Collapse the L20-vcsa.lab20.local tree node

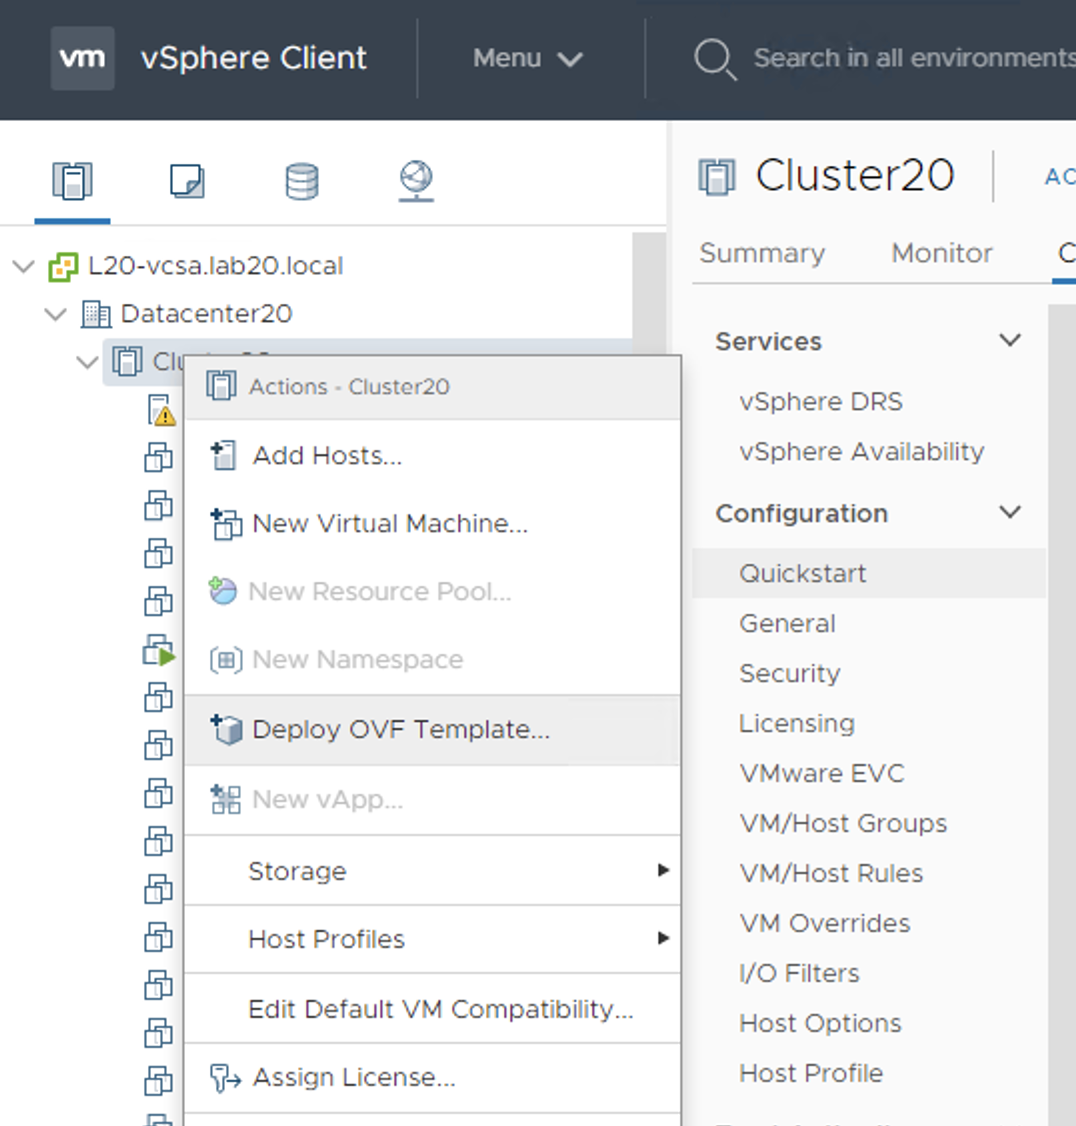(24, 266)
